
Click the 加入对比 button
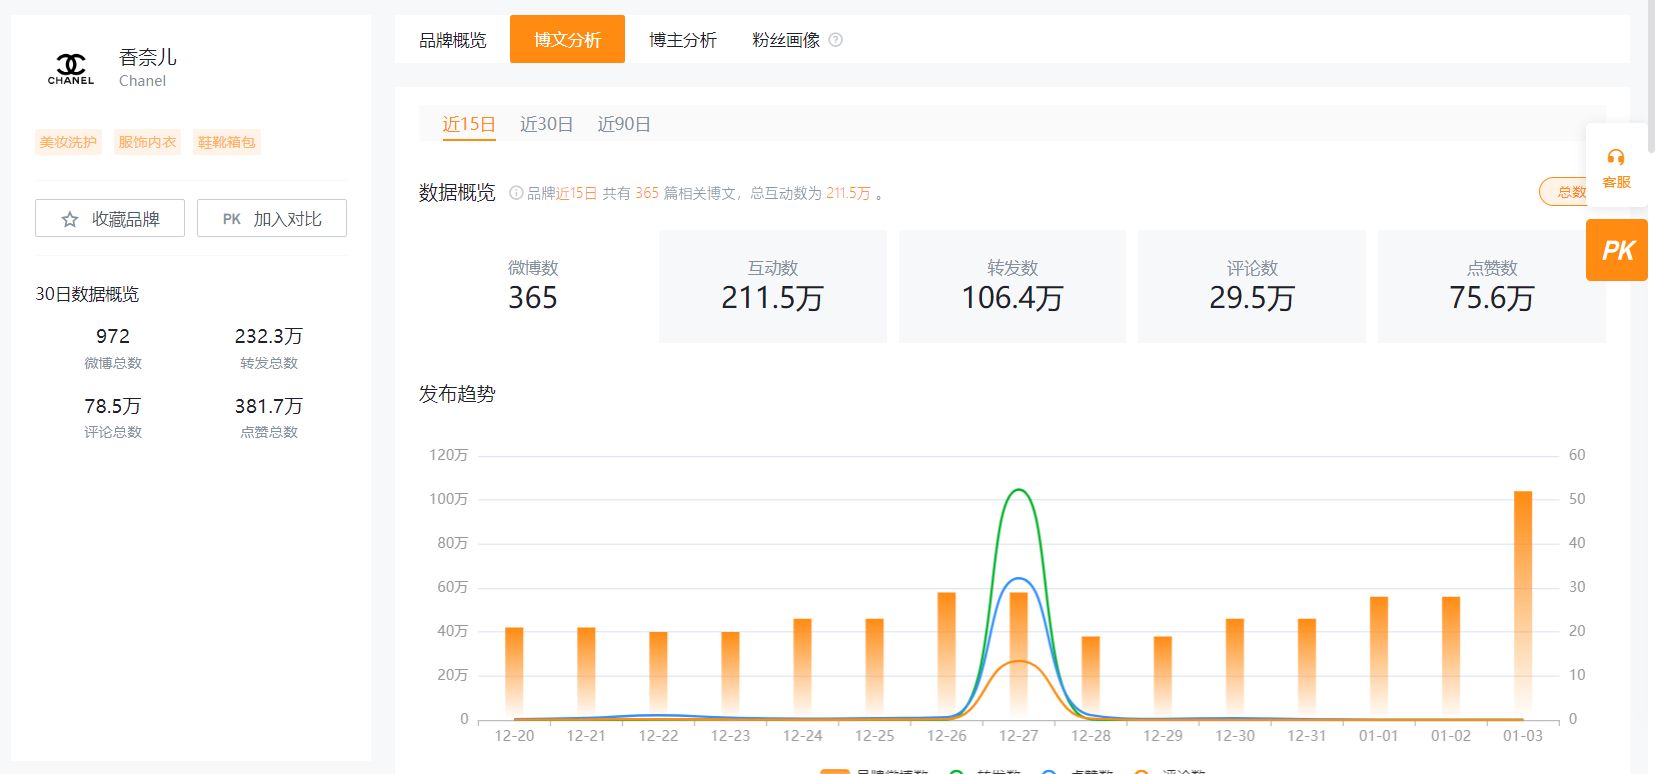[272, 219]
